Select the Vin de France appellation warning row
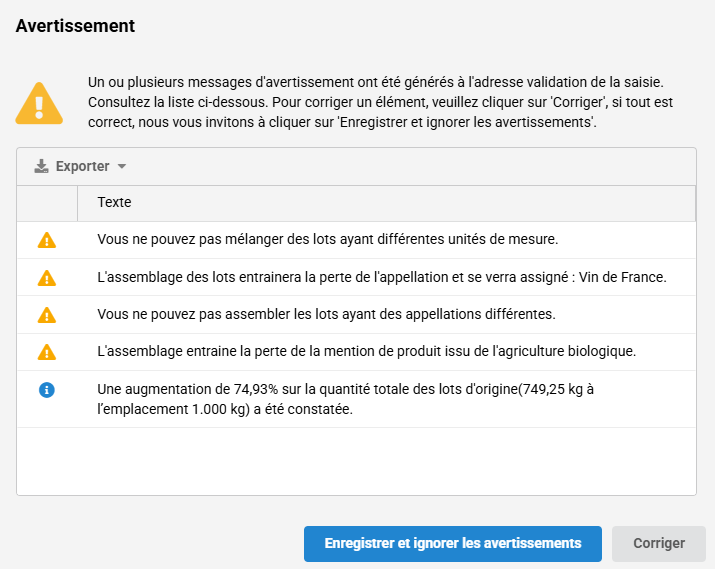 381,277
